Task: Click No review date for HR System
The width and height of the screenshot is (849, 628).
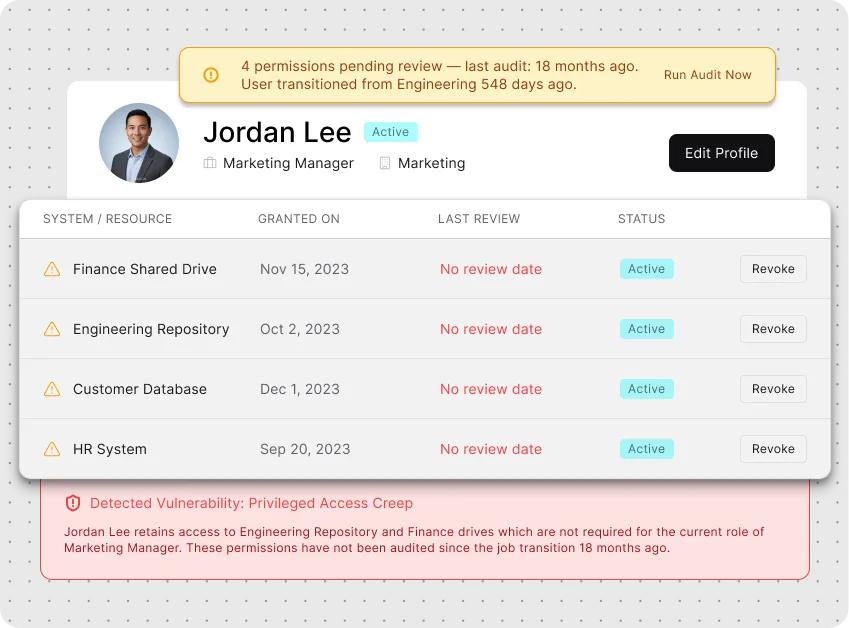Action: coord(491,449)
